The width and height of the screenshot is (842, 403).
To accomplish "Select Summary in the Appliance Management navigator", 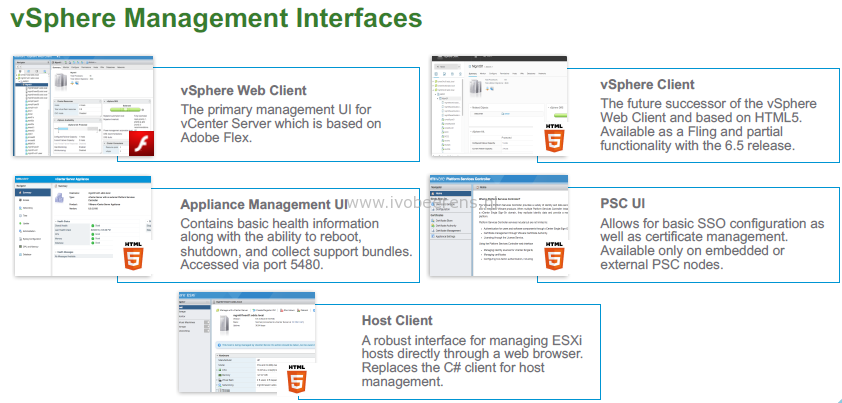I will tap(33, 192).
